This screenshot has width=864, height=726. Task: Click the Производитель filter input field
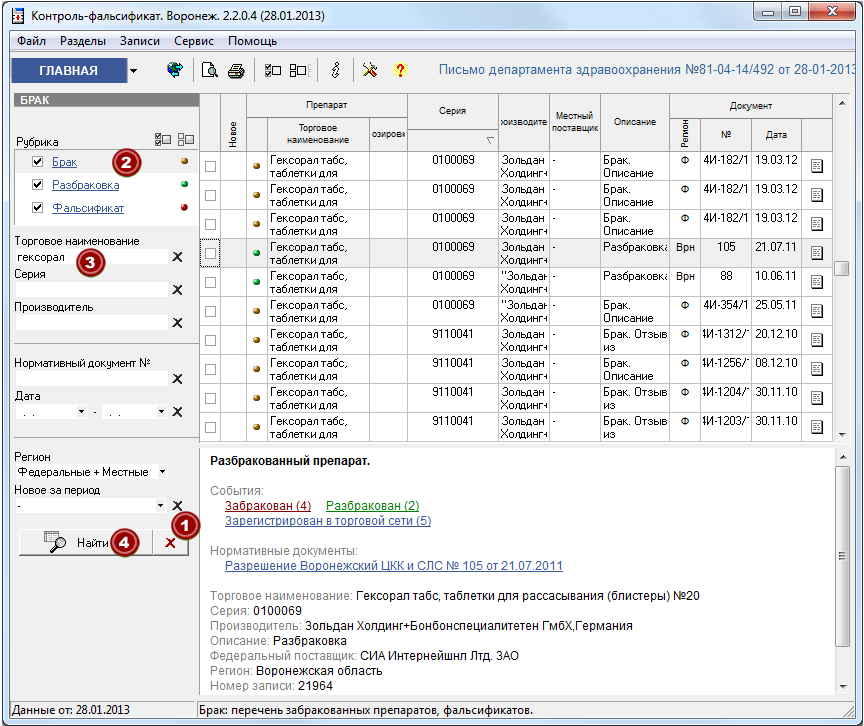coord(91,323)
